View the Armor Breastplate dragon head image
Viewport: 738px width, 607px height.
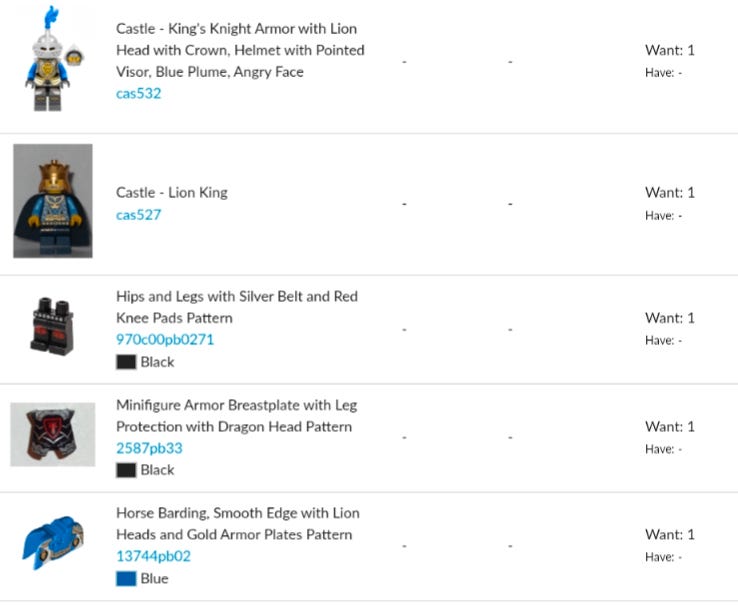53,435
